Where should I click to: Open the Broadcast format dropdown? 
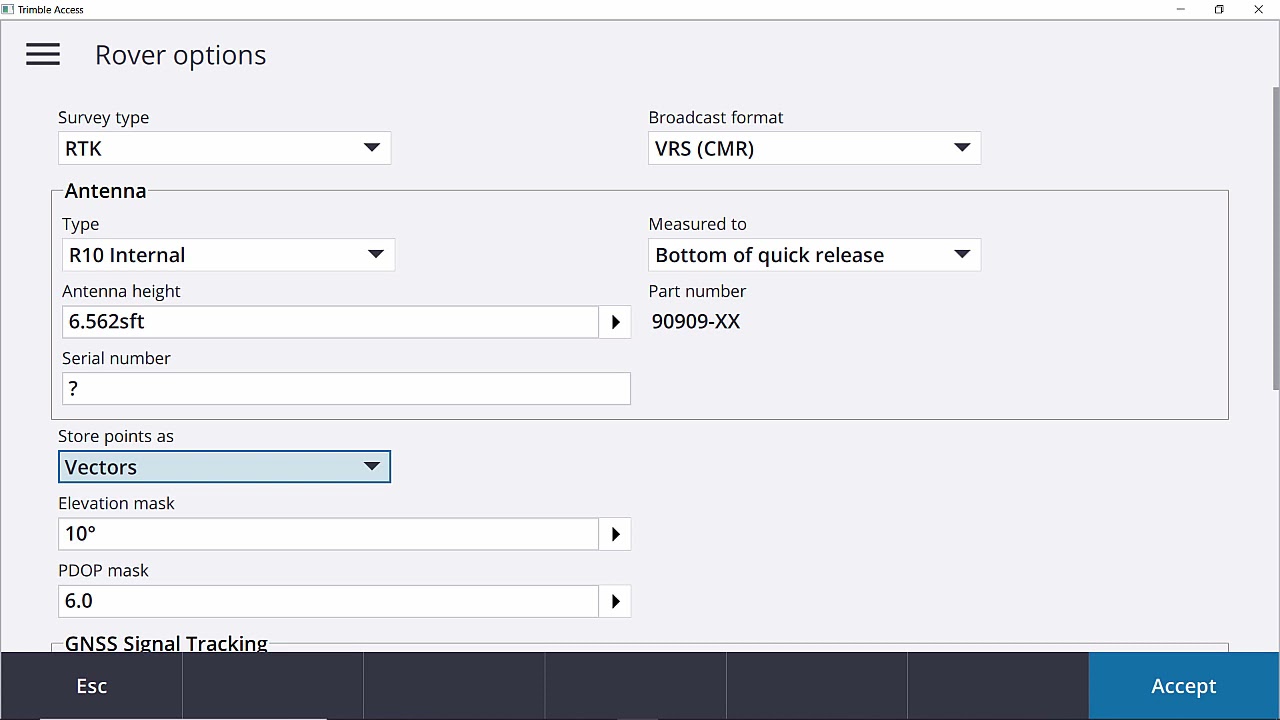tap(814, 148)
